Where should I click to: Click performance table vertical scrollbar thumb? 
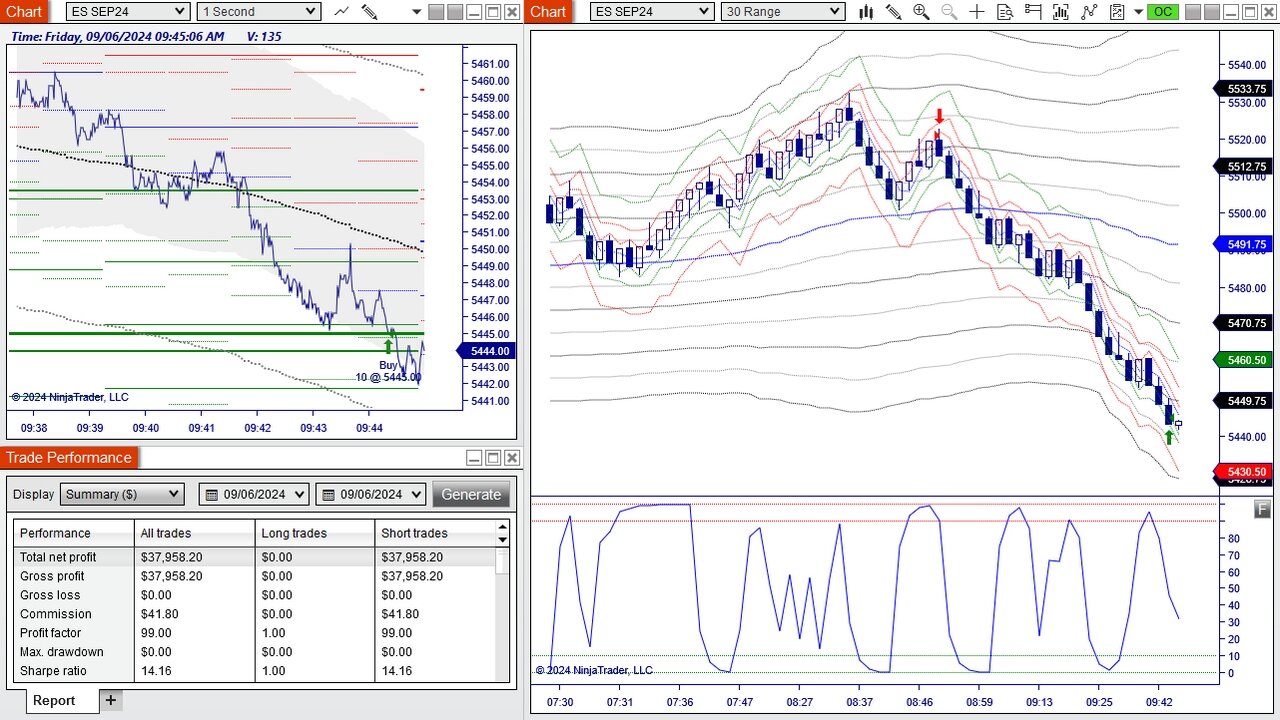[502, 560]
